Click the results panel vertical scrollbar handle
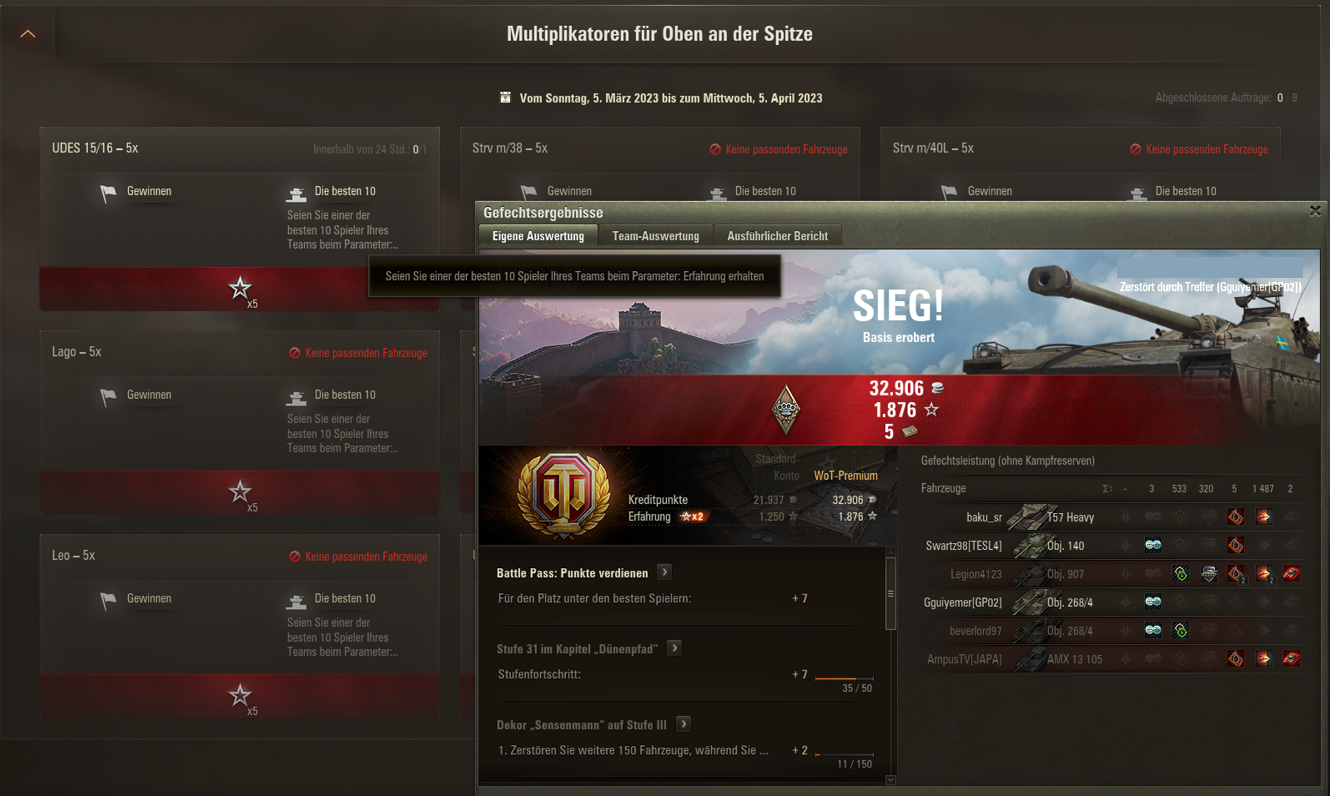 890,592
